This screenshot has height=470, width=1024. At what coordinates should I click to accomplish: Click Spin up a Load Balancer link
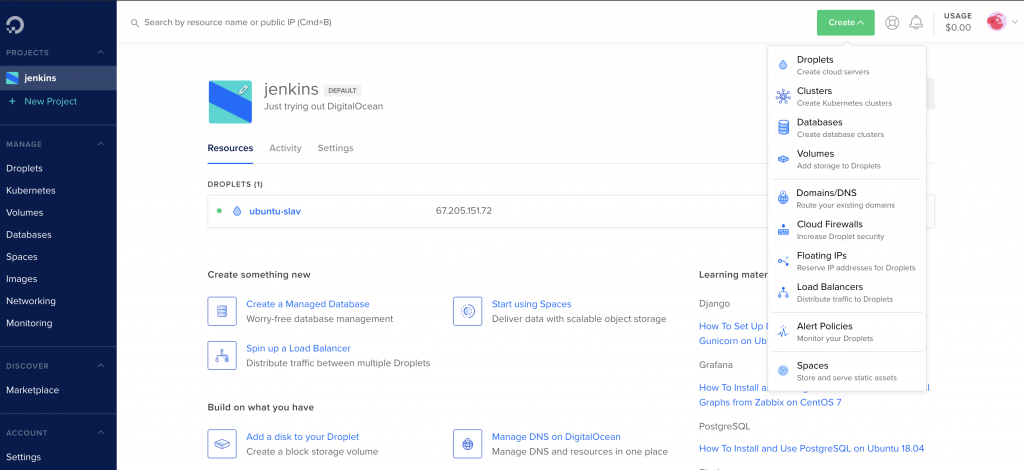point(298,349)
